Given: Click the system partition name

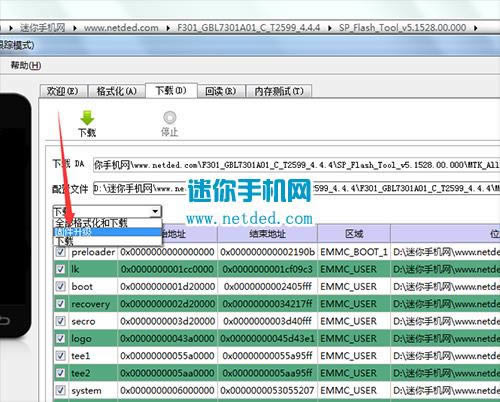Looking at the screenshot, I should click(x=86, y=391).
